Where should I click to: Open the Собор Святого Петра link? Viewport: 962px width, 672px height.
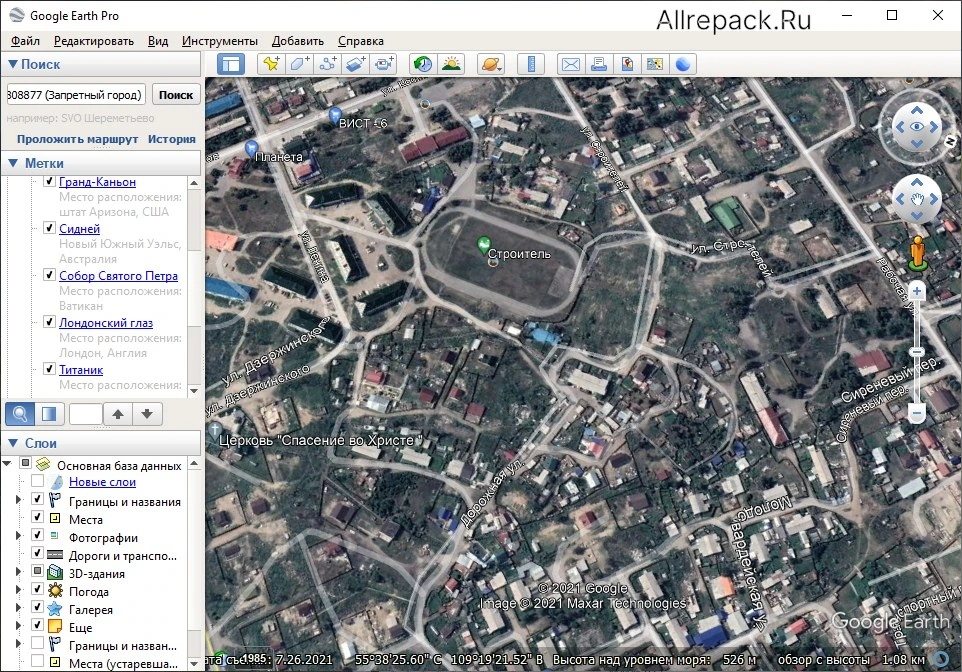coord(118,276)
